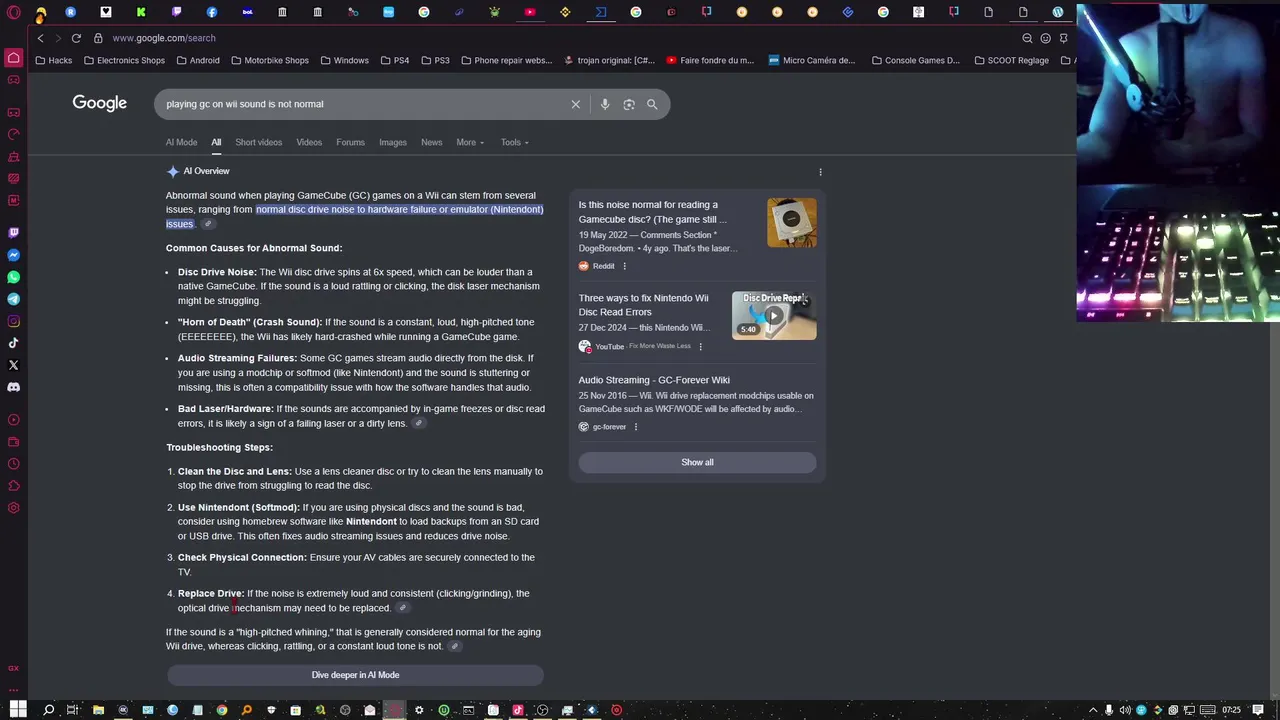The image size is (1280, 720).
Task: Open X in the Opera sidebar
Action: point(14,365)
